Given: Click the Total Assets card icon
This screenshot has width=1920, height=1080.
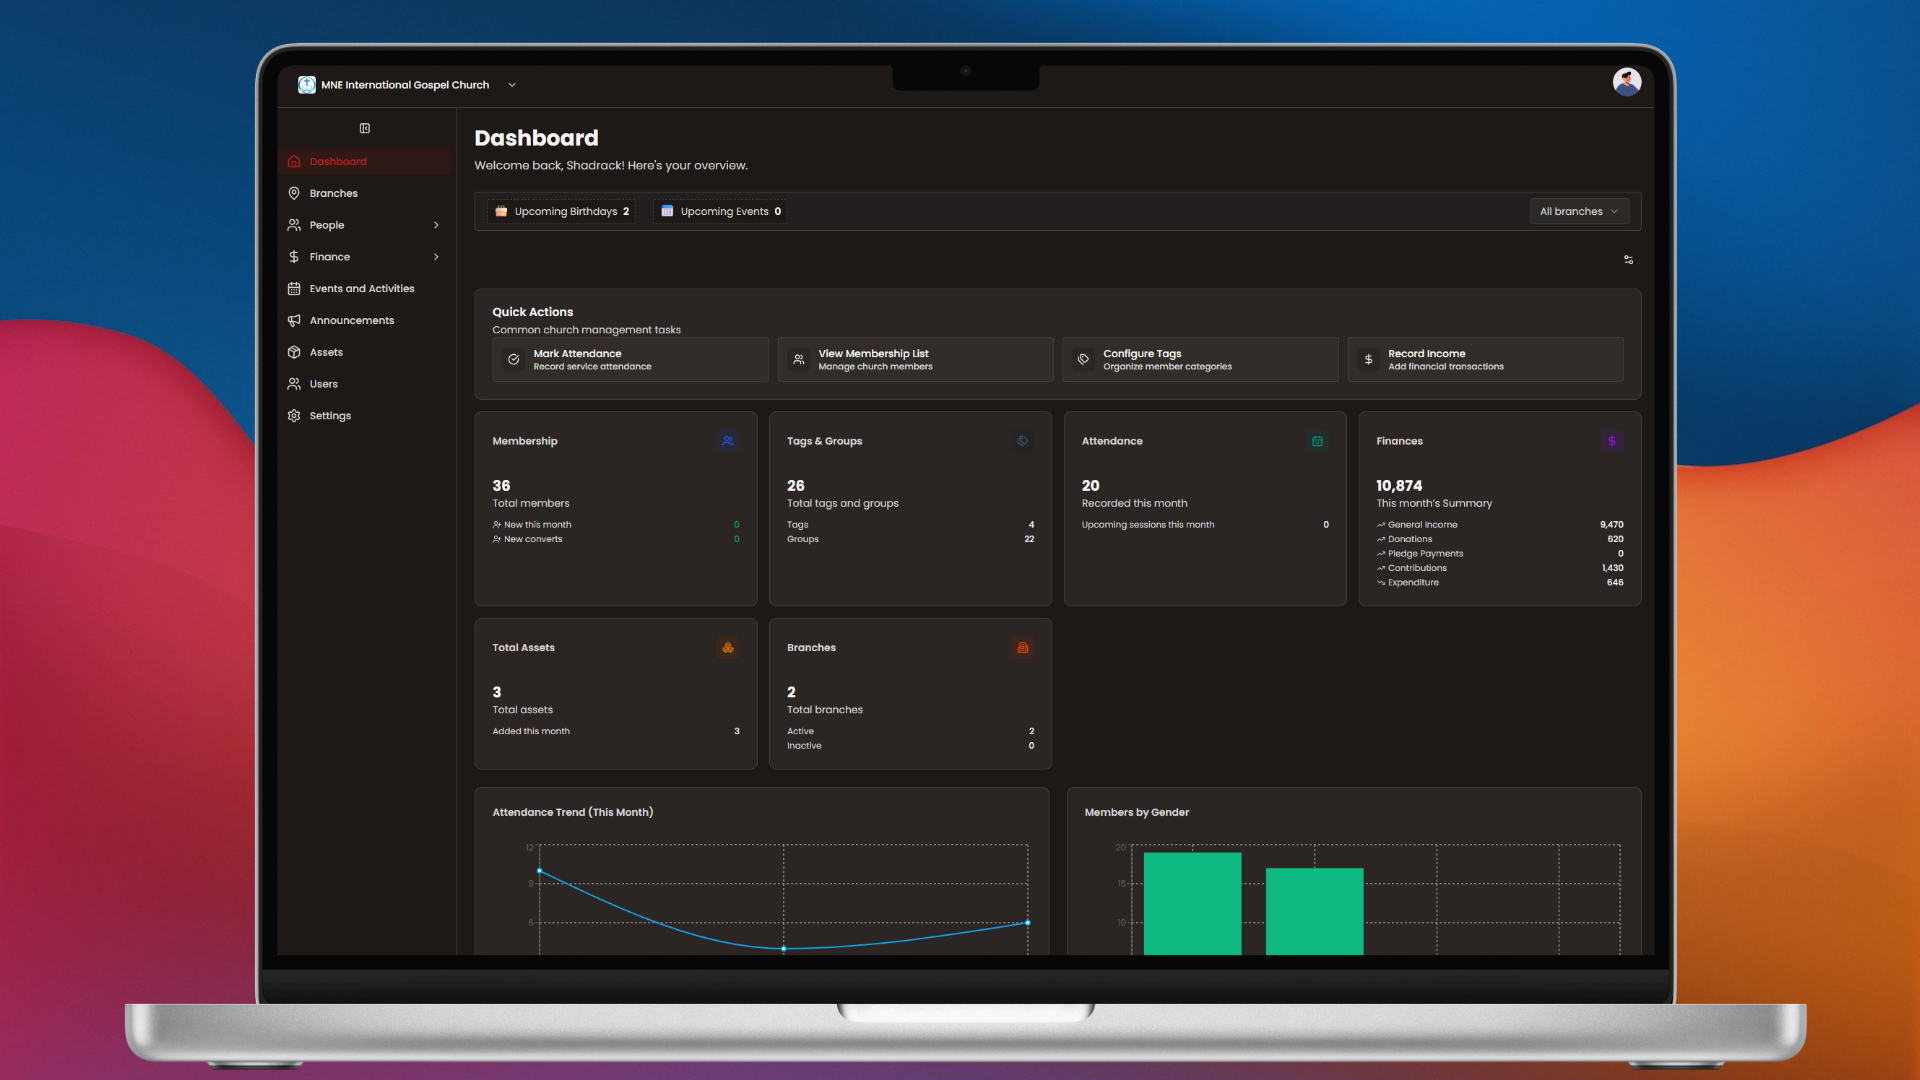Looking at the screenshot, I should pyautogui.click(x=728, y=648).
